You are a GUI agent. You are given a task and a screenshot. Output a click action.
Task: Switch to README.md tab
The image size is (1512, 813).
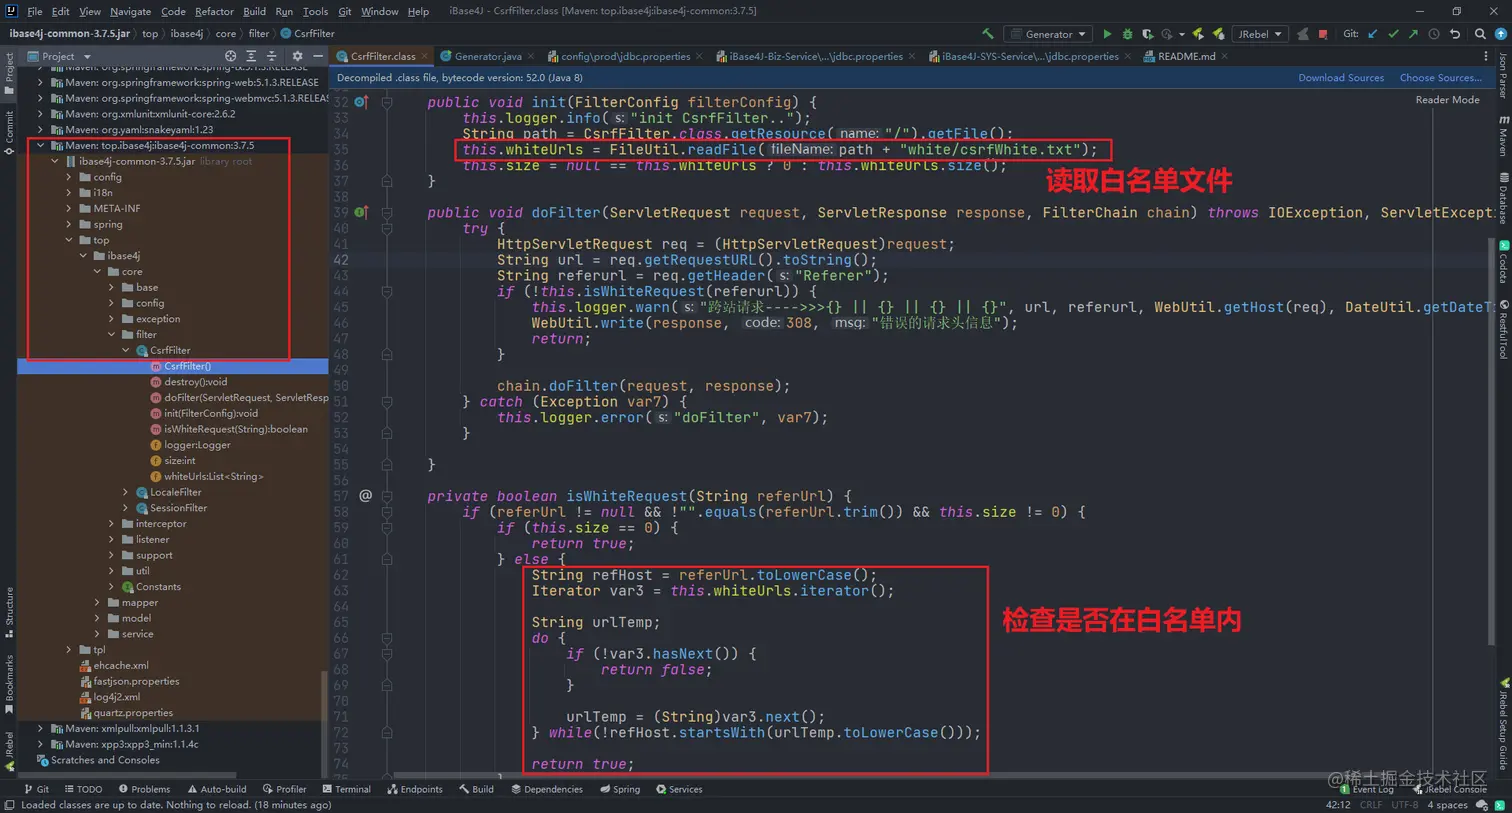point(1186,56)
